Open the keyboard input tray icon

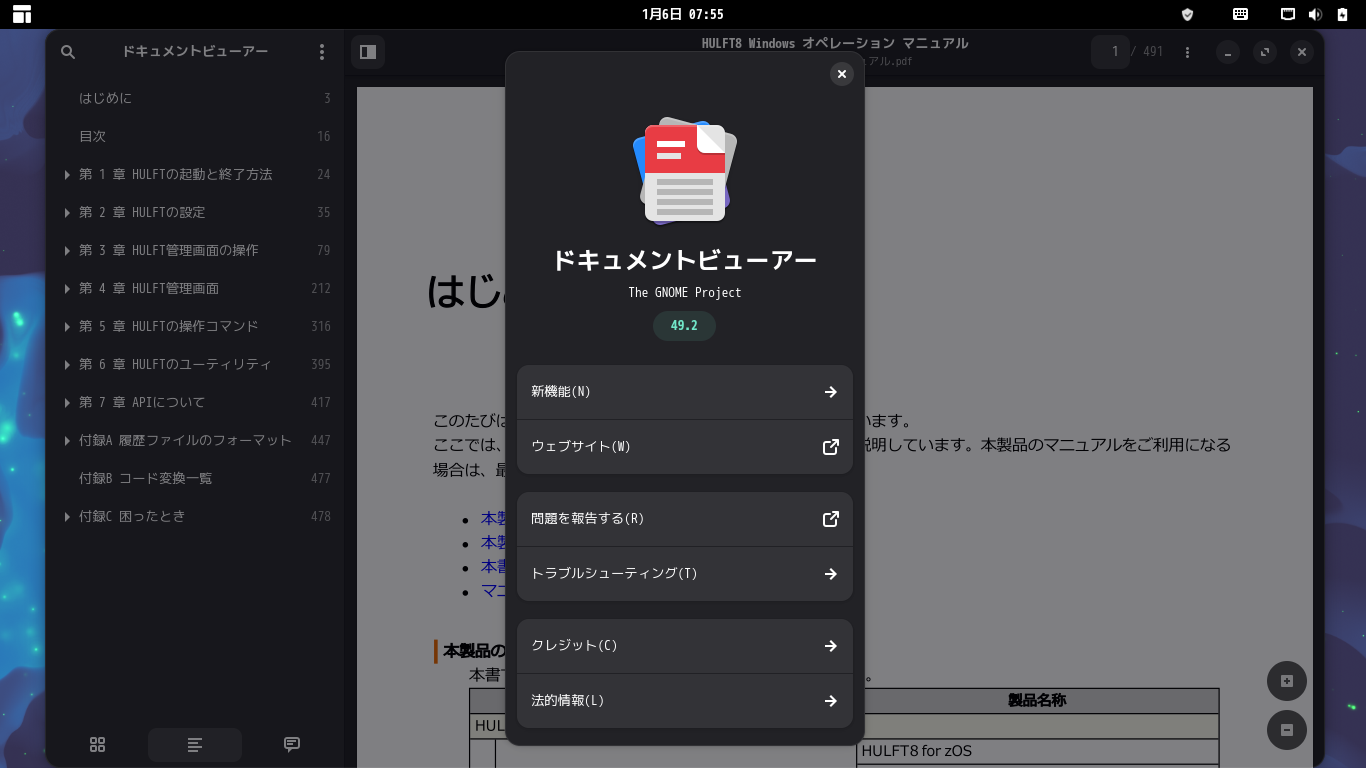pos(1240,14)
